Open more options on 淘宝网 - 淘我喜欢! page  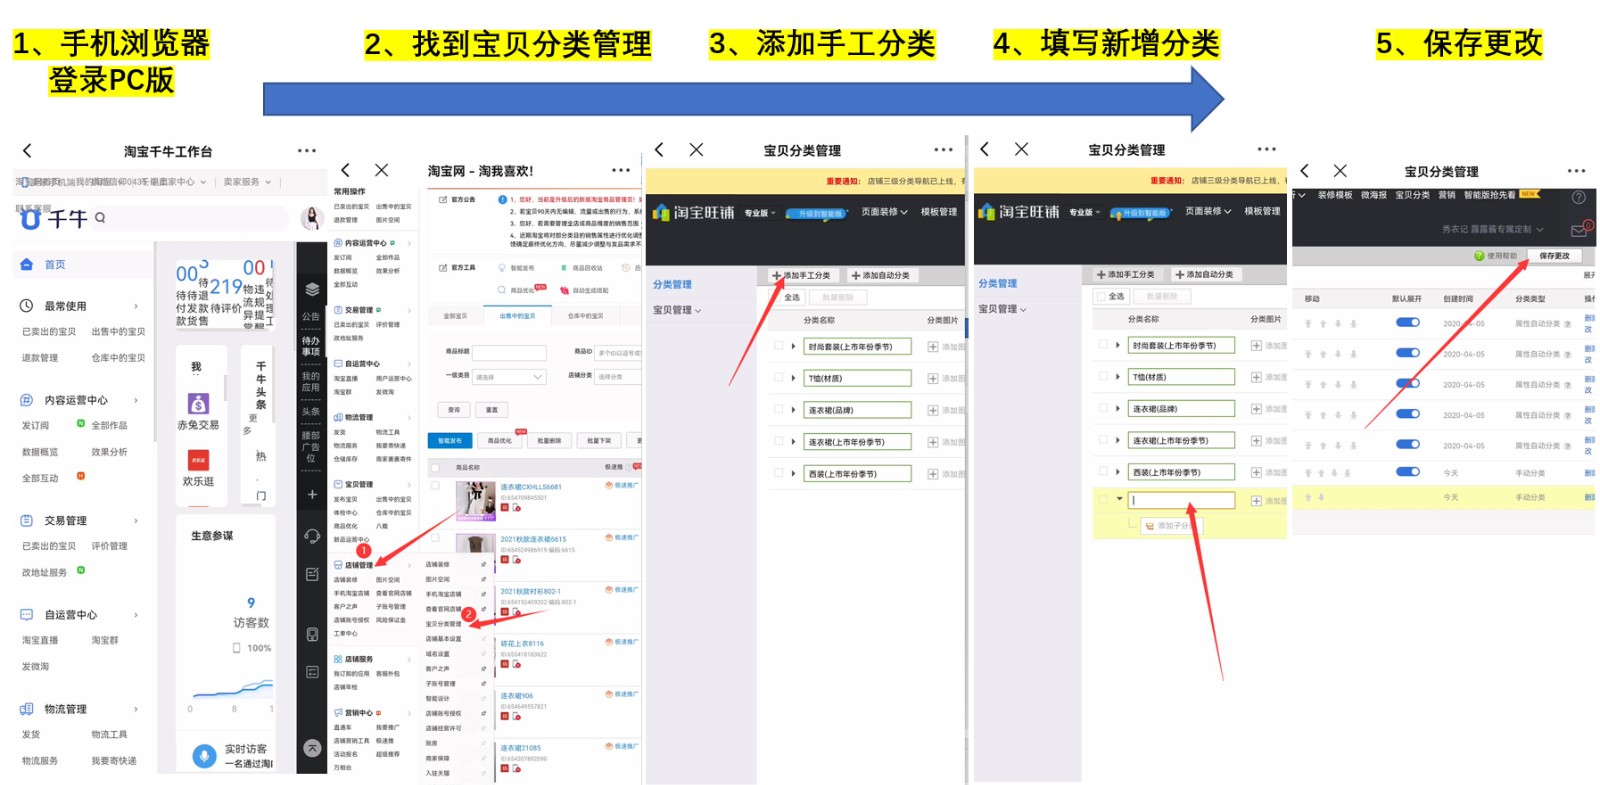click(621, 171)
